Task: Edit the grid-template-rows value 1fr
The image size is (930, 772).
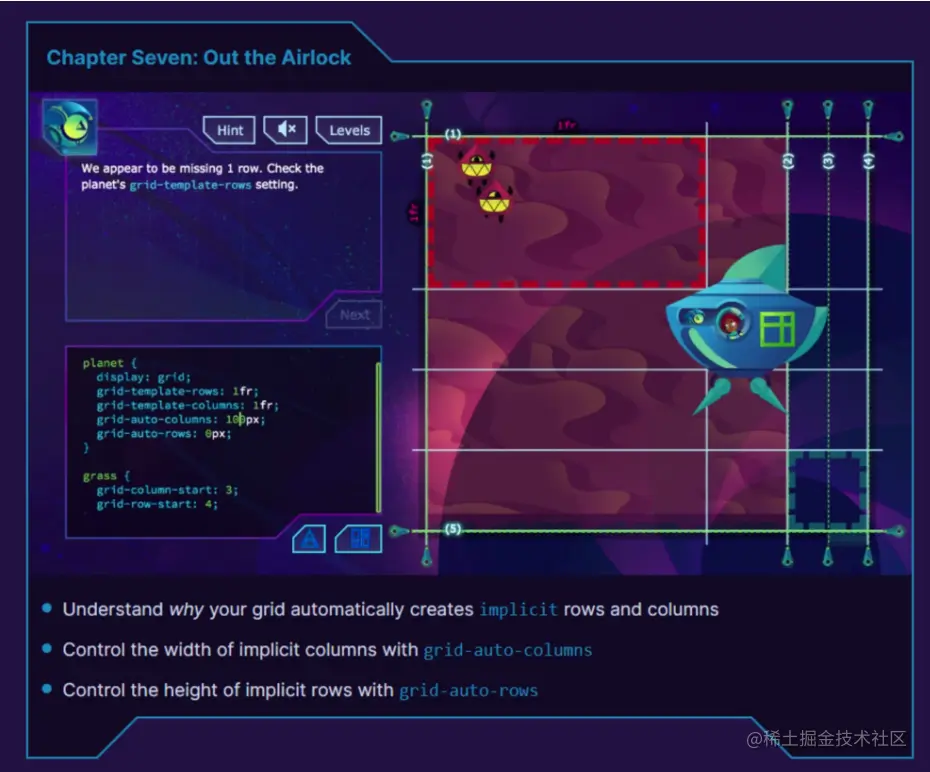Action: pyautogui.click(x=243, y=391)
